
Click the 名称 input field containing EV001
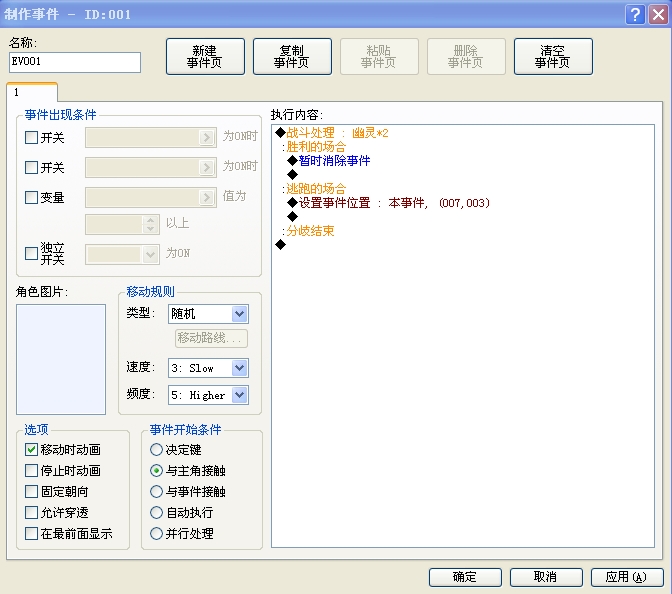[75, 62]
